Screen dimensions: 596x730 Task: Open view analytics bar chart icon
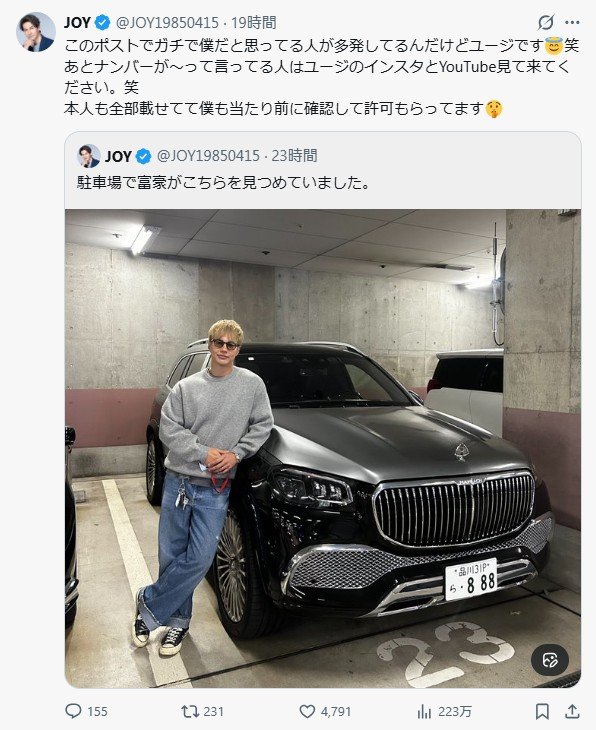(424, 711)
